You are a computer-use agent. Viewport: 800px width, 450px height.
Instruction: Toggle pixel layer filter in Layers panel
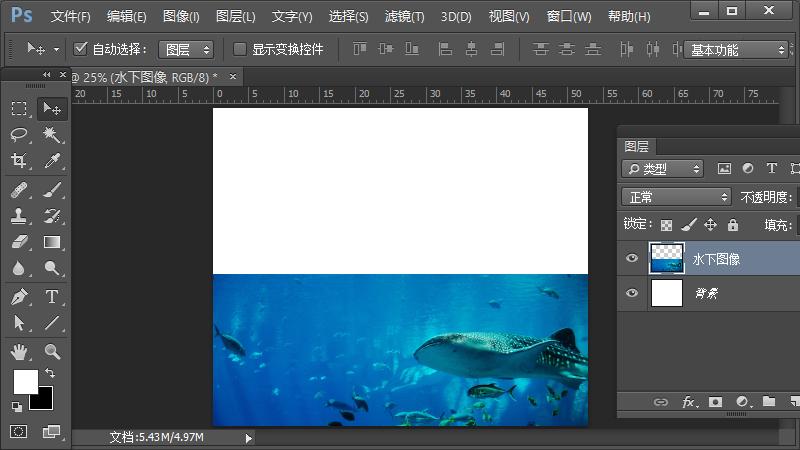point(724,168)
